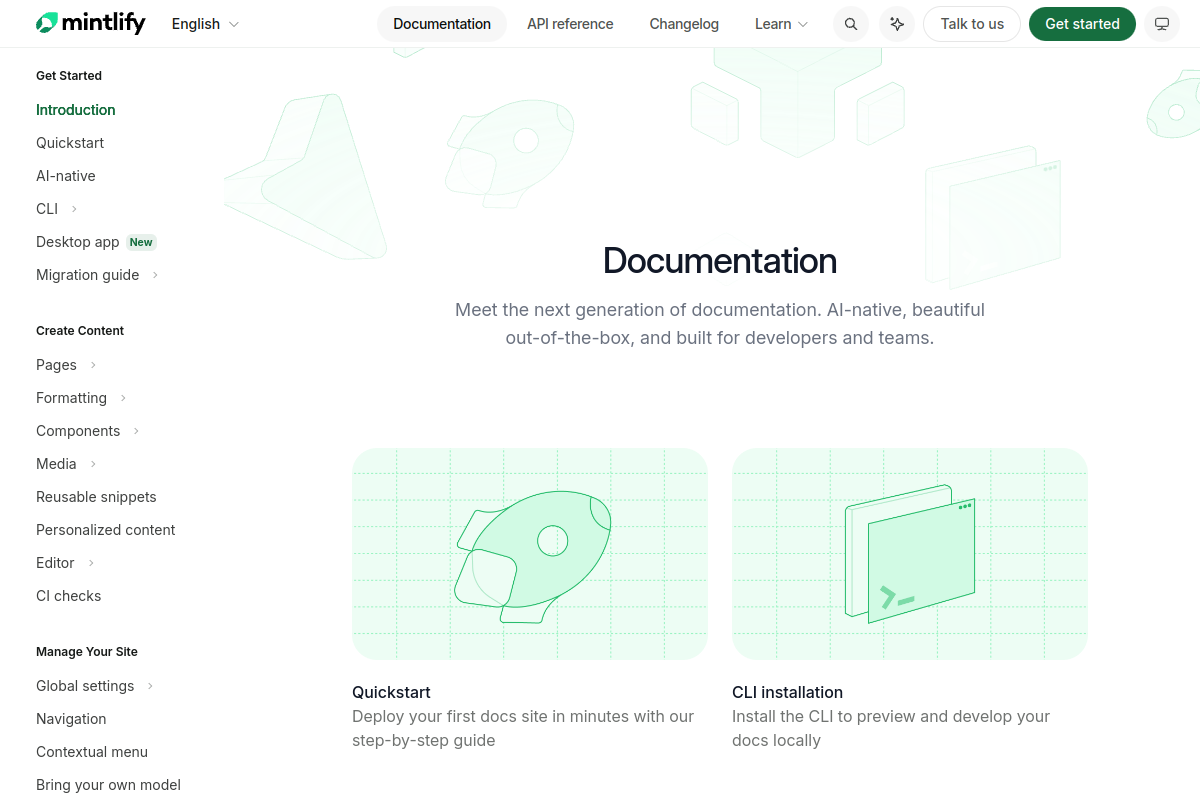Open the CLI installation card title

click(x=787, y=692)
